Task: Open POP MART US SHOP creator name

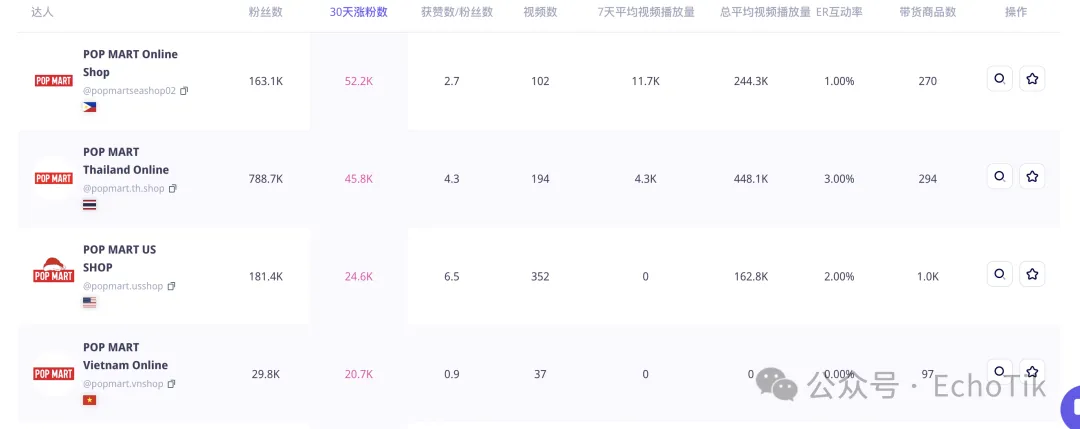Action: coord(120,258)
